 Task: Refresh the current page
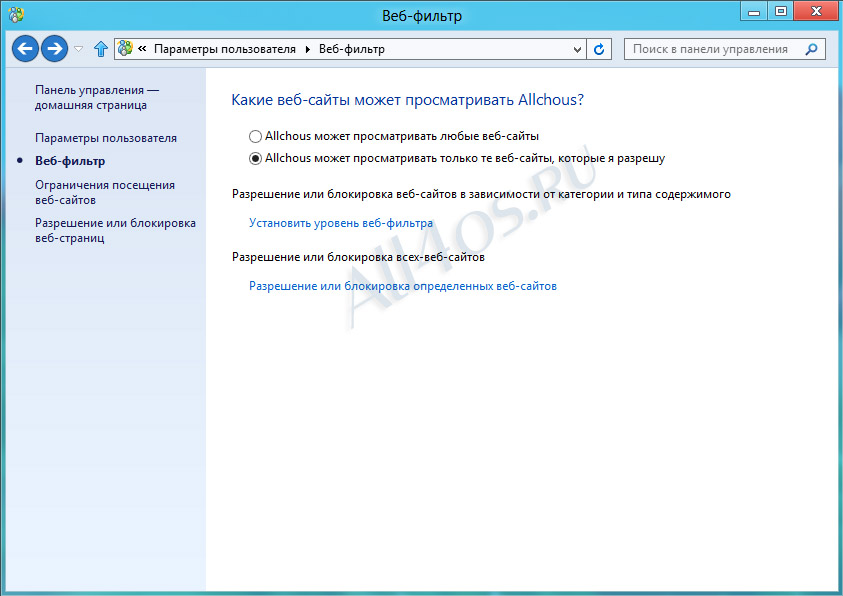tap(599, 49)
